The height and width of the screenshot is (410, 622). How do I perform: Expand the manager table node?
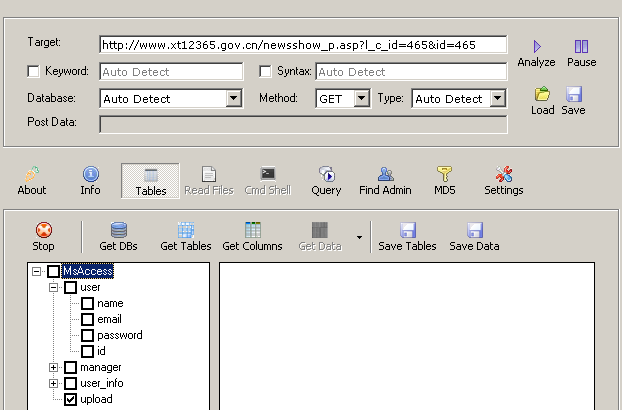(x=53, y=368)
